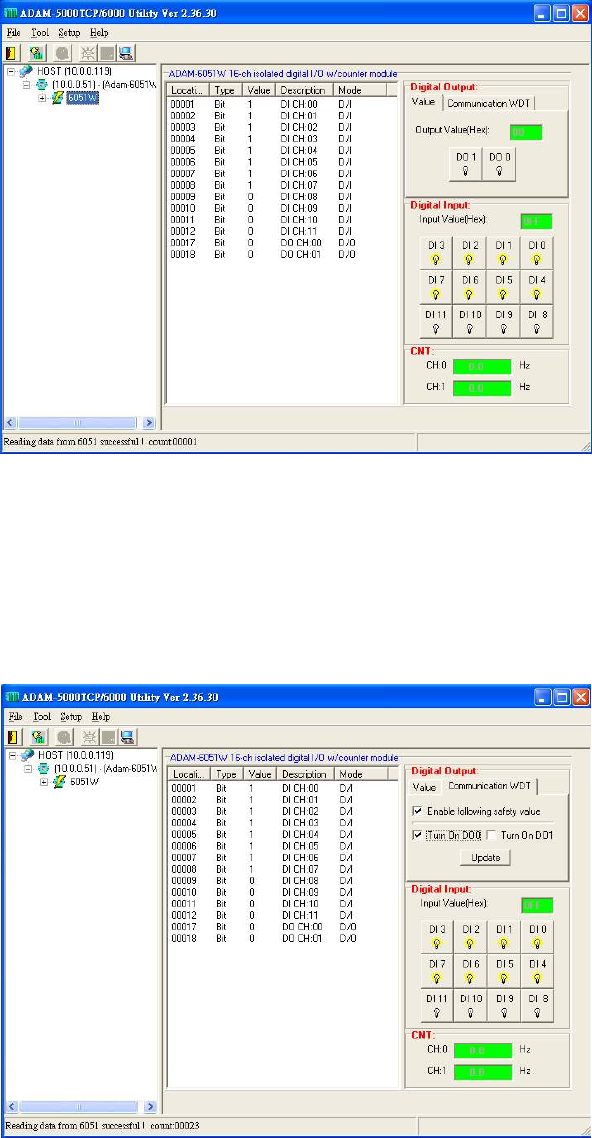Open Tool menu in count:00001 window
This screenshot has width=592, height=1138.
40,33
